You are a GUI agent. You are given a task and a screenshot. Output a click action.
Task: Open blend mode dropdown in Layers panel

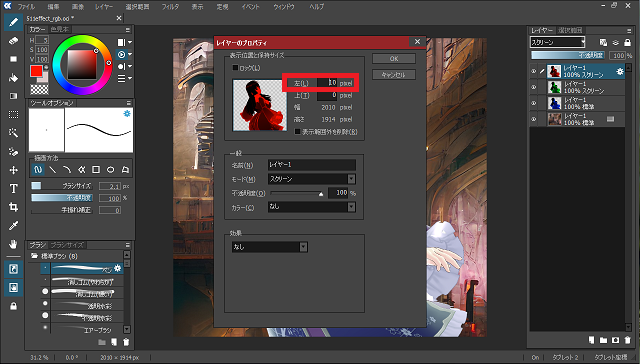coord(558,42)
